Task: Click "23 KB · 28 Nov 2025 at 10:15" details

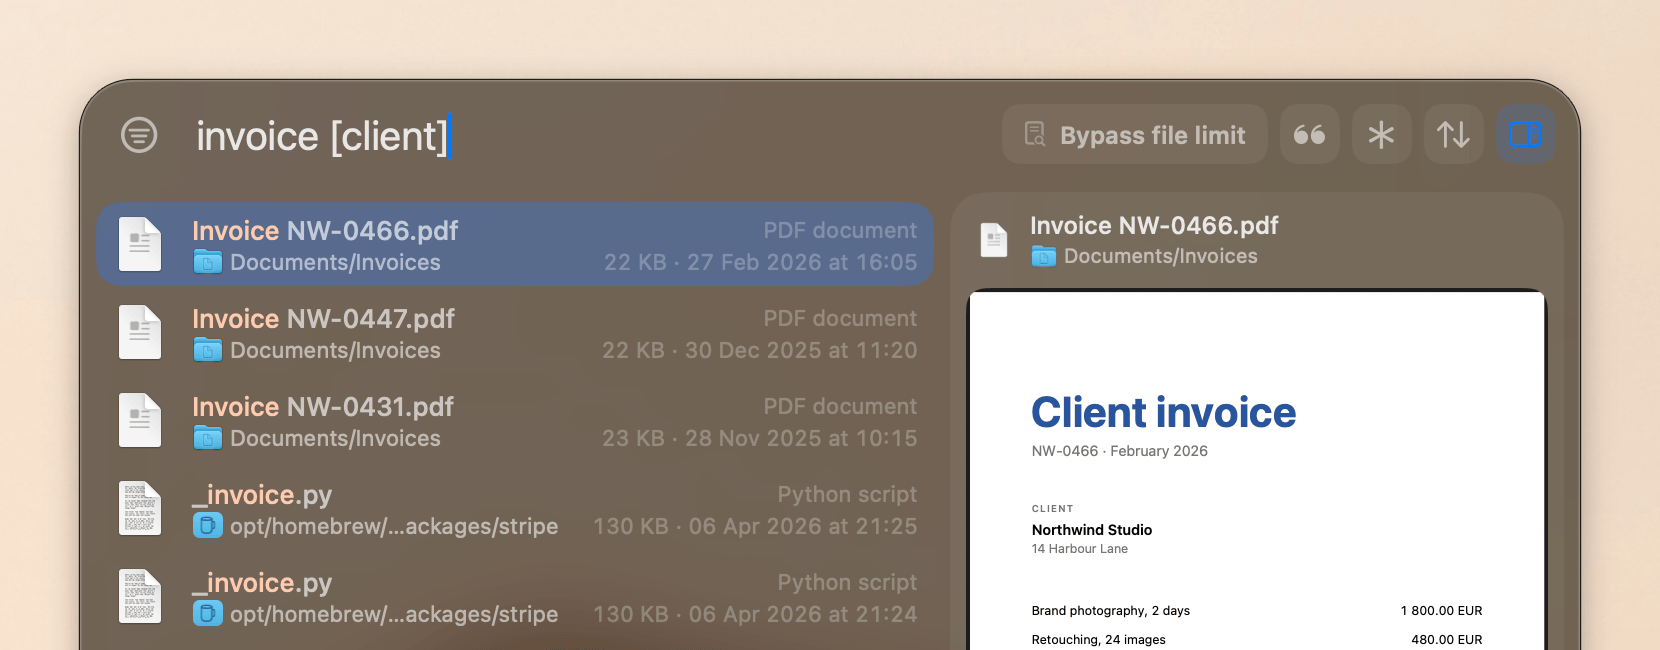Action: point(759,439)
